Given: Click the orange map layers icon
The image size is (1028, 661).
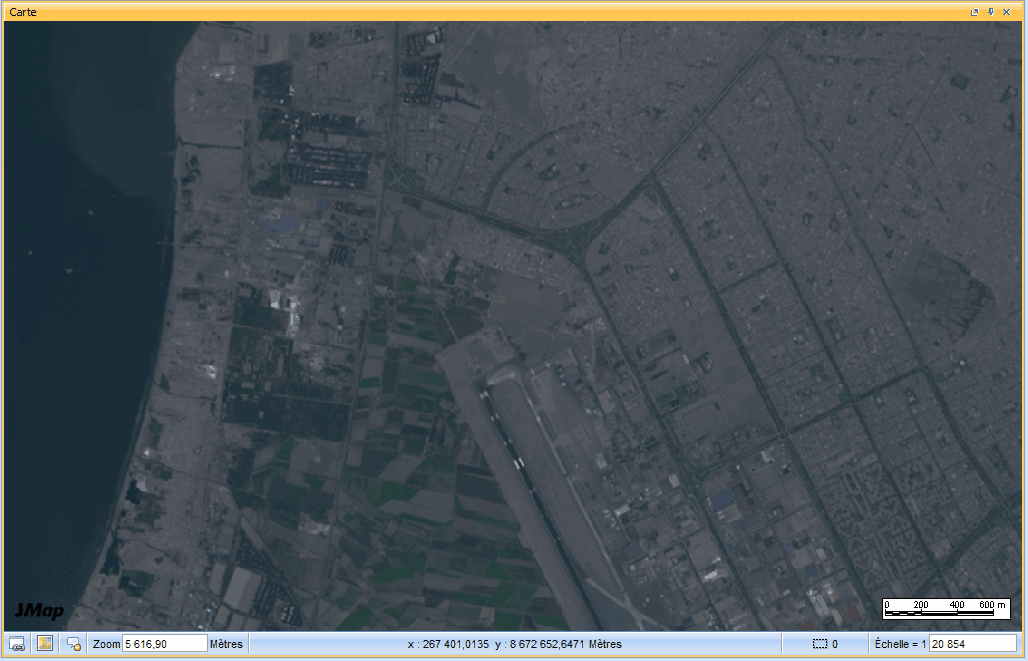Looking at the screenshot, I should 45,644.
